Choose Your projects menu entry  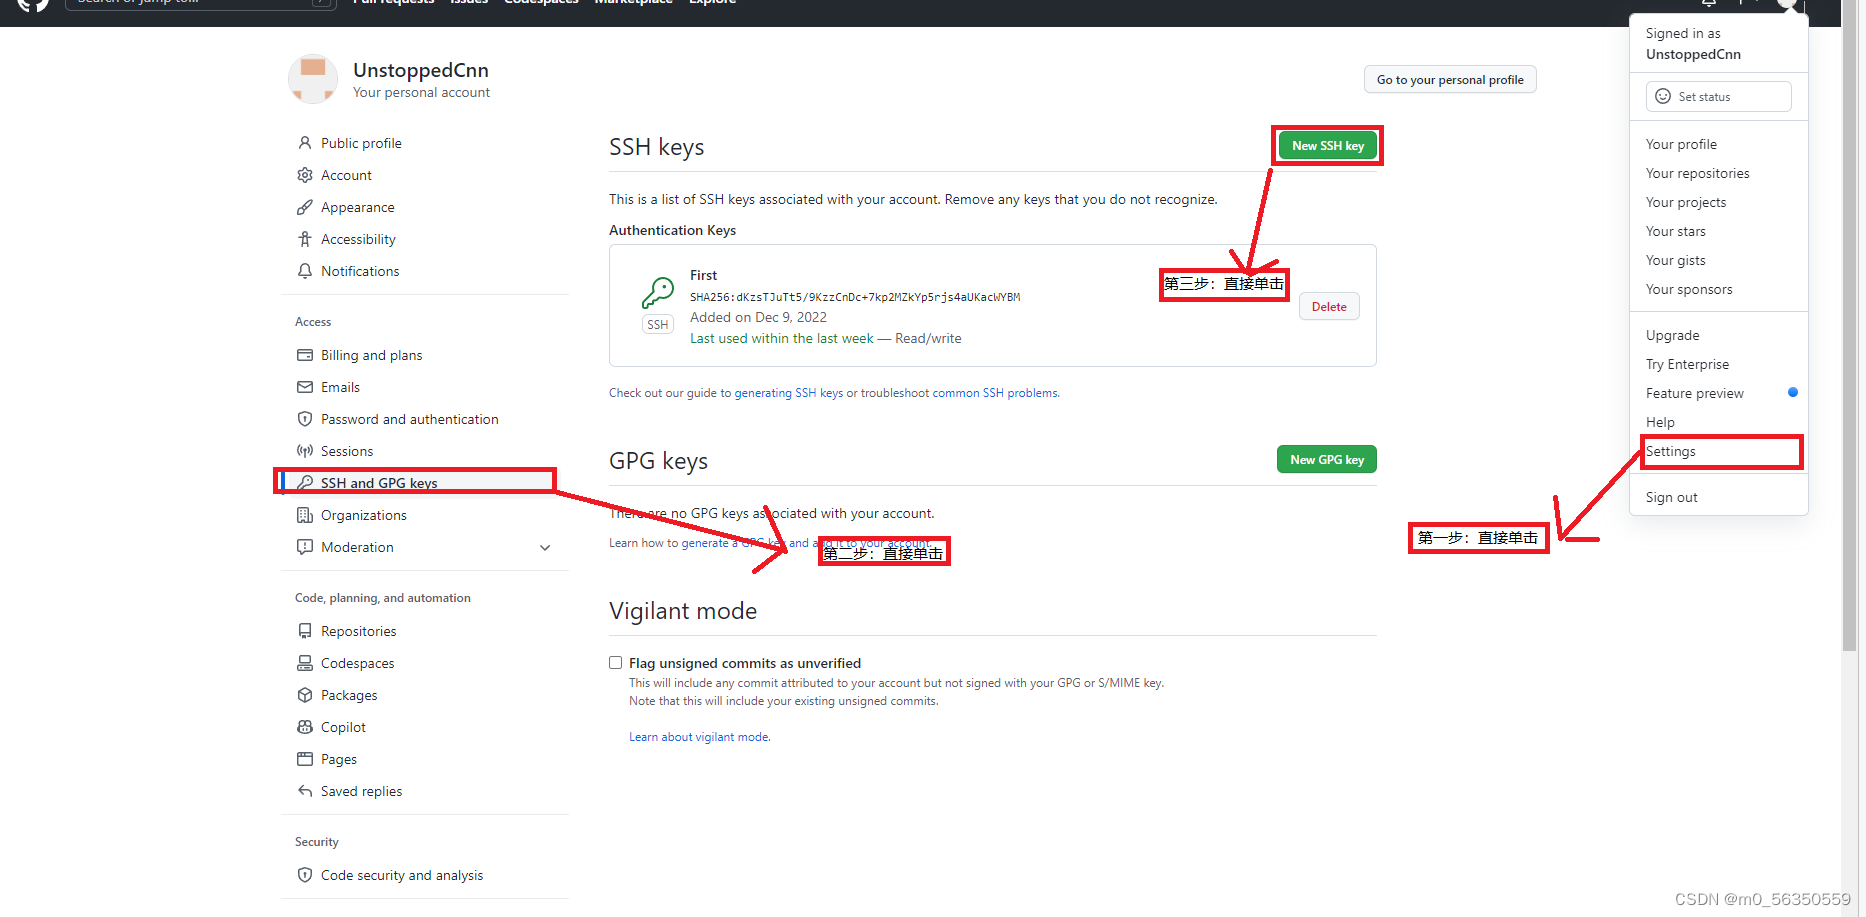click(1686, 202)
